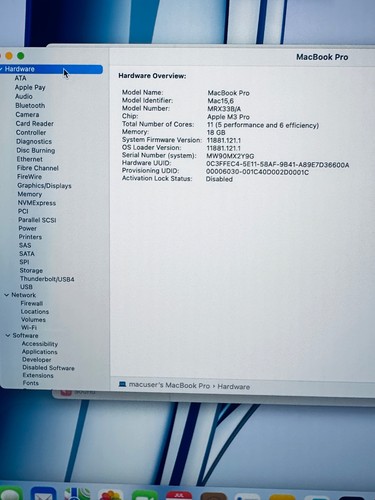Click the Hardware UUID value
The width and height of the screenshot is (375, 500).
[277, 164]
